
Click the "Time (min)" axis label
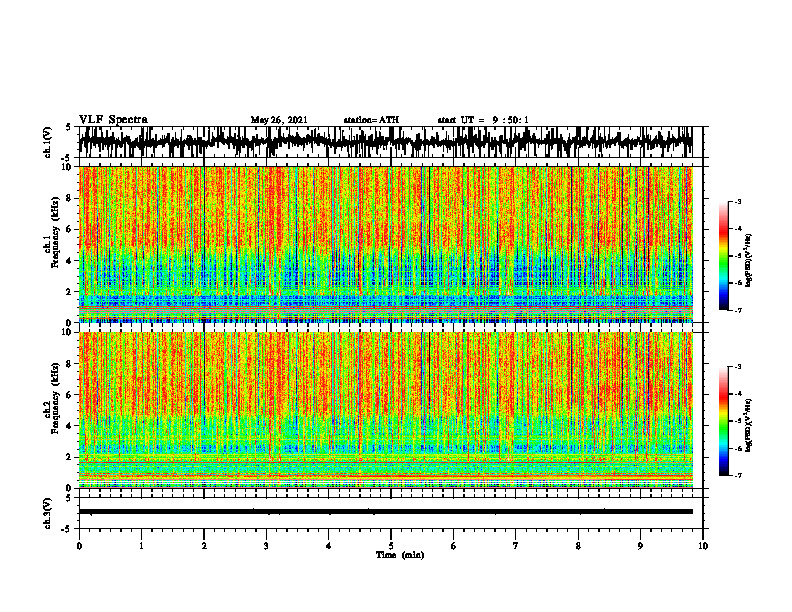click(x=400, y=555)
